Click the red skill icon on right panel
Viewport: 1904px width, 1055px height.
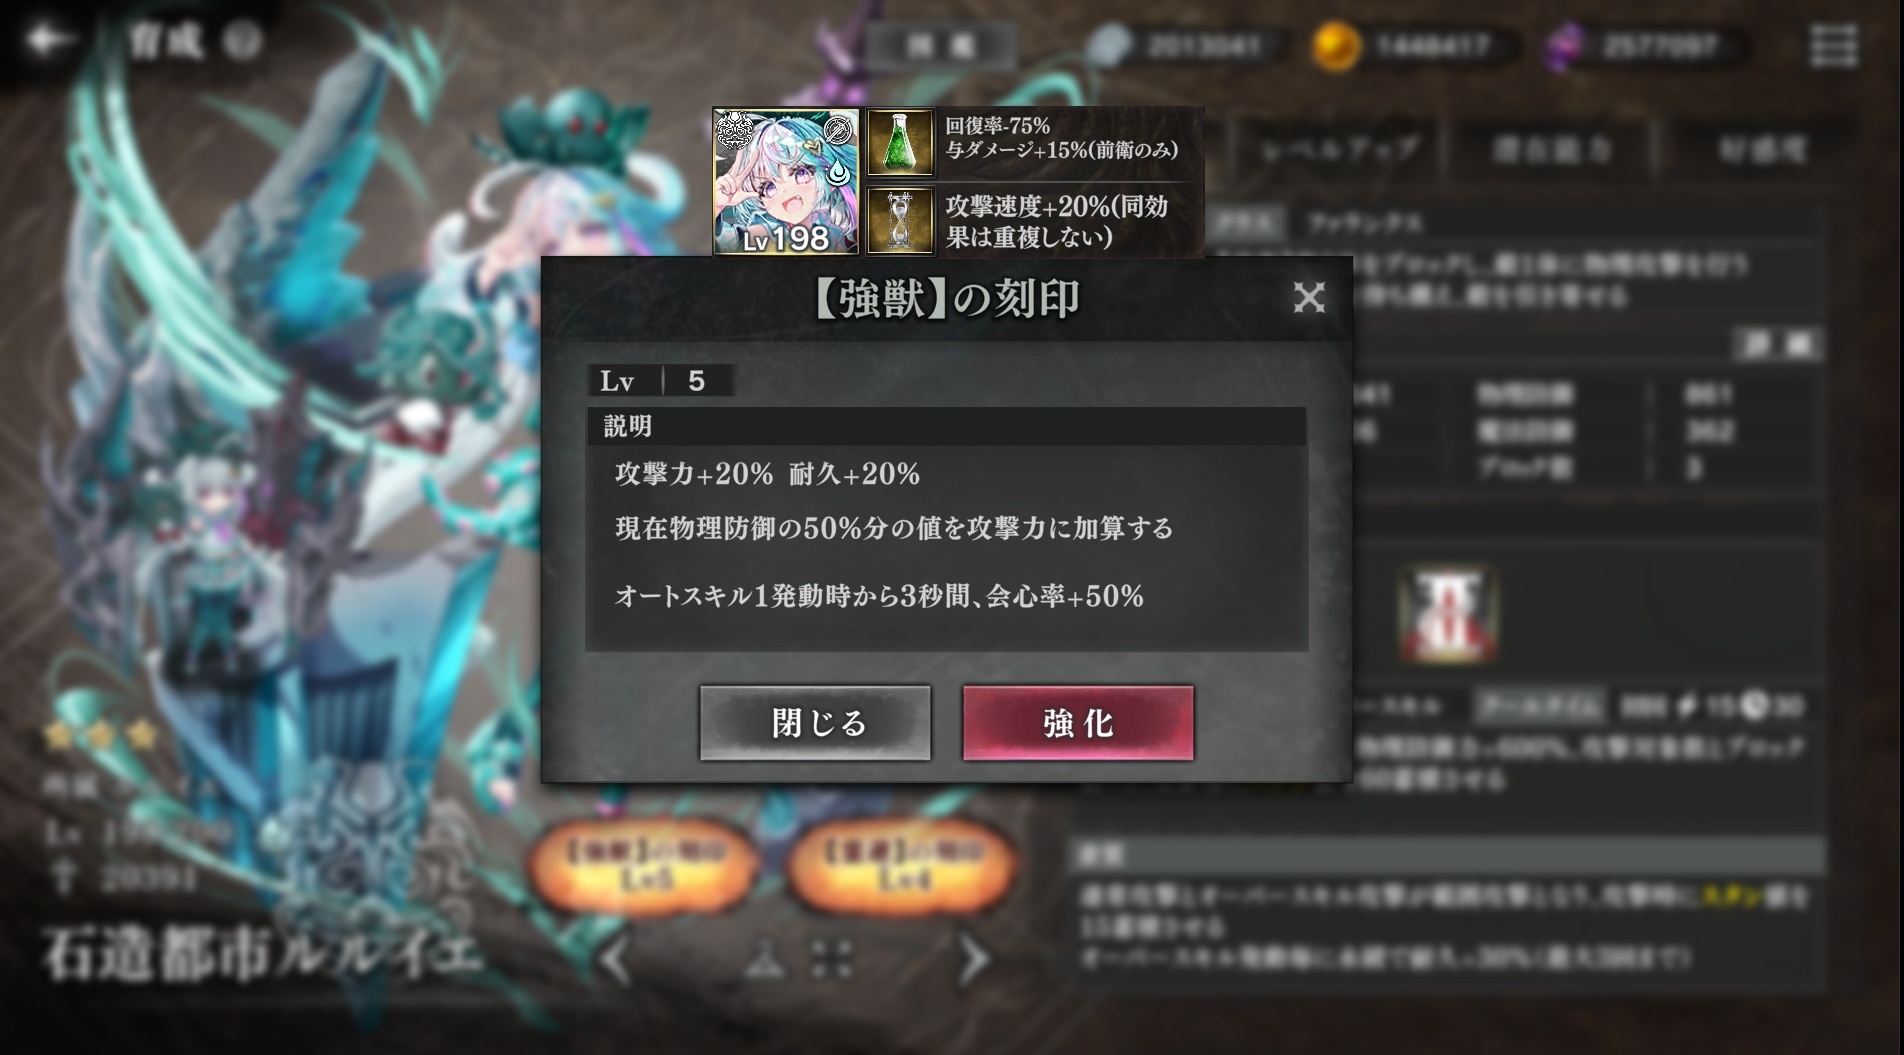(1447, 612)
